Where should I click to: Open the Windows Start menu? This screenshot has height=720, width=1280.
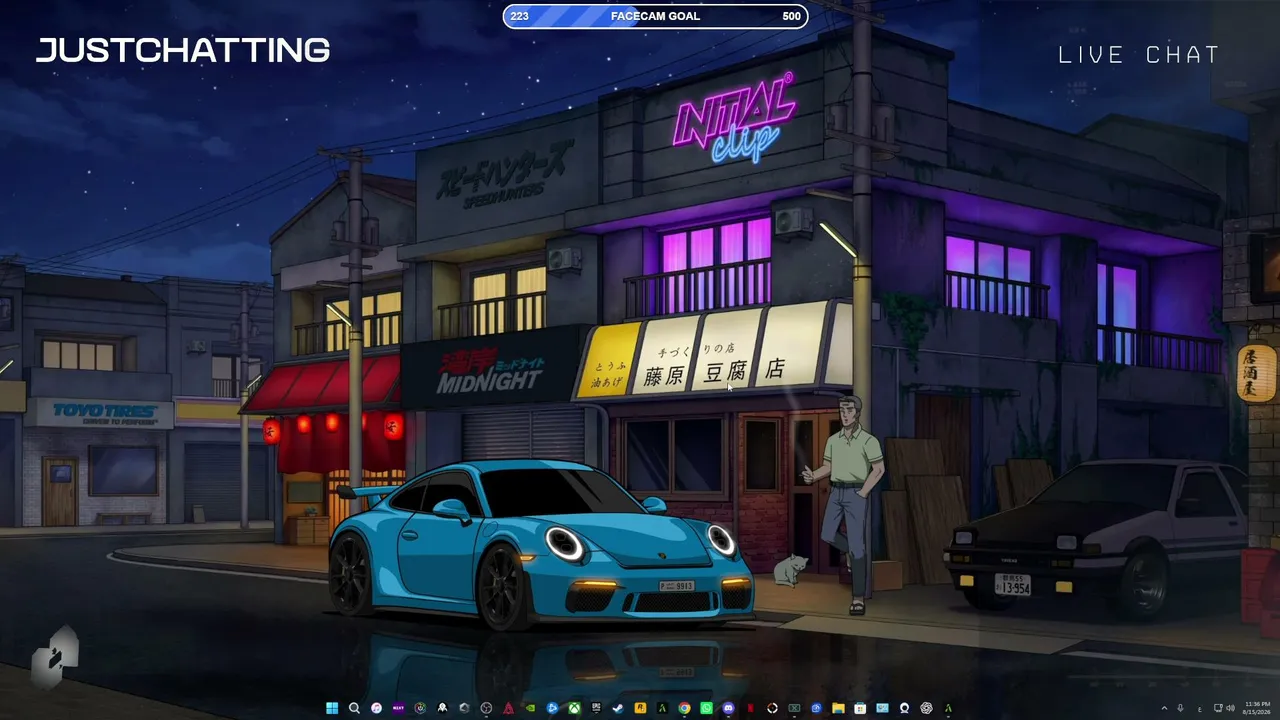pos(332,708)
